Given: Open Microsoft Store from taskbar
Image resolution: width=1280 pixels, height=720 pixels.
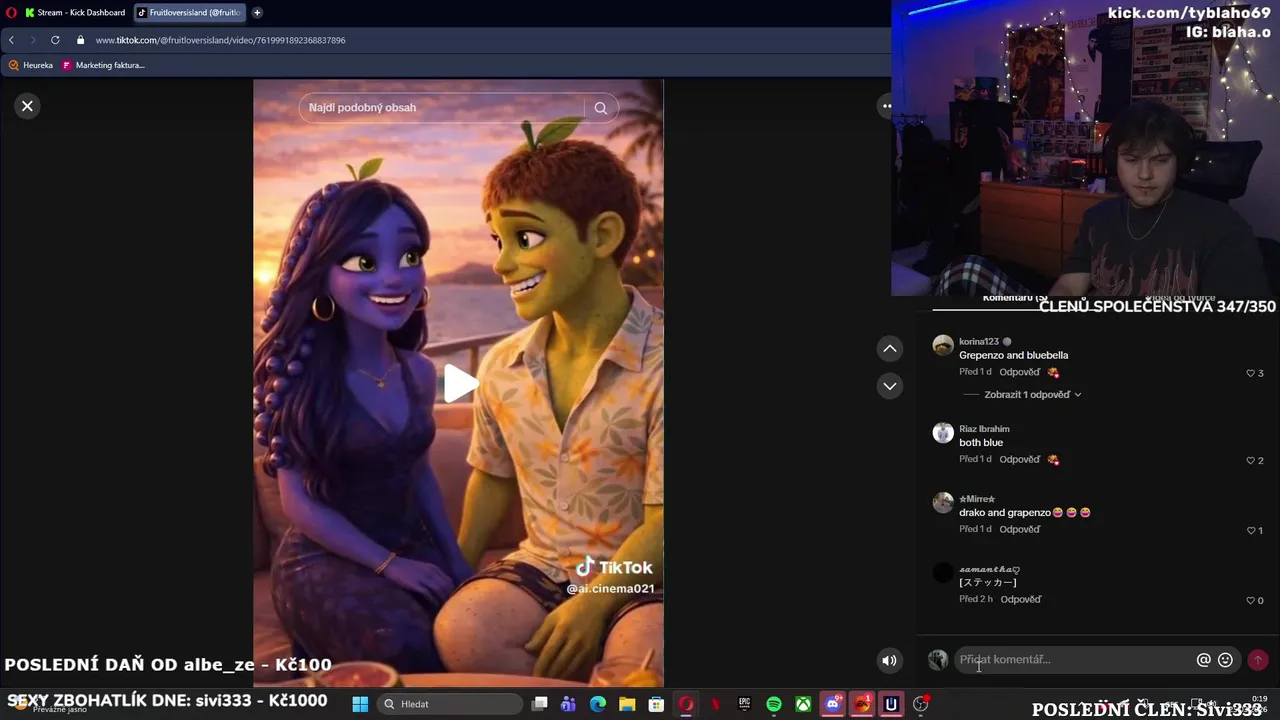Looking at the screenshot, I should [657, 704].
